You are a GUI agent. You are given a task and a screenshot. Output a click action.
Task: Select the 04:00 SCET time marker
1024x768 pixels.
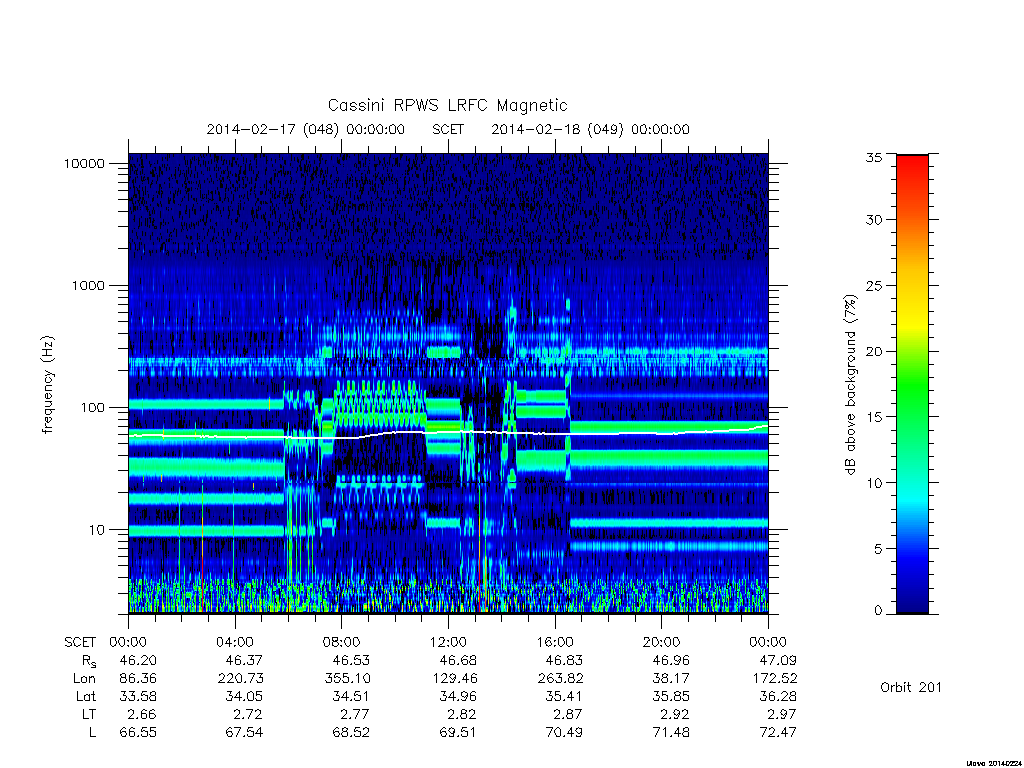[x=234, y=642]
